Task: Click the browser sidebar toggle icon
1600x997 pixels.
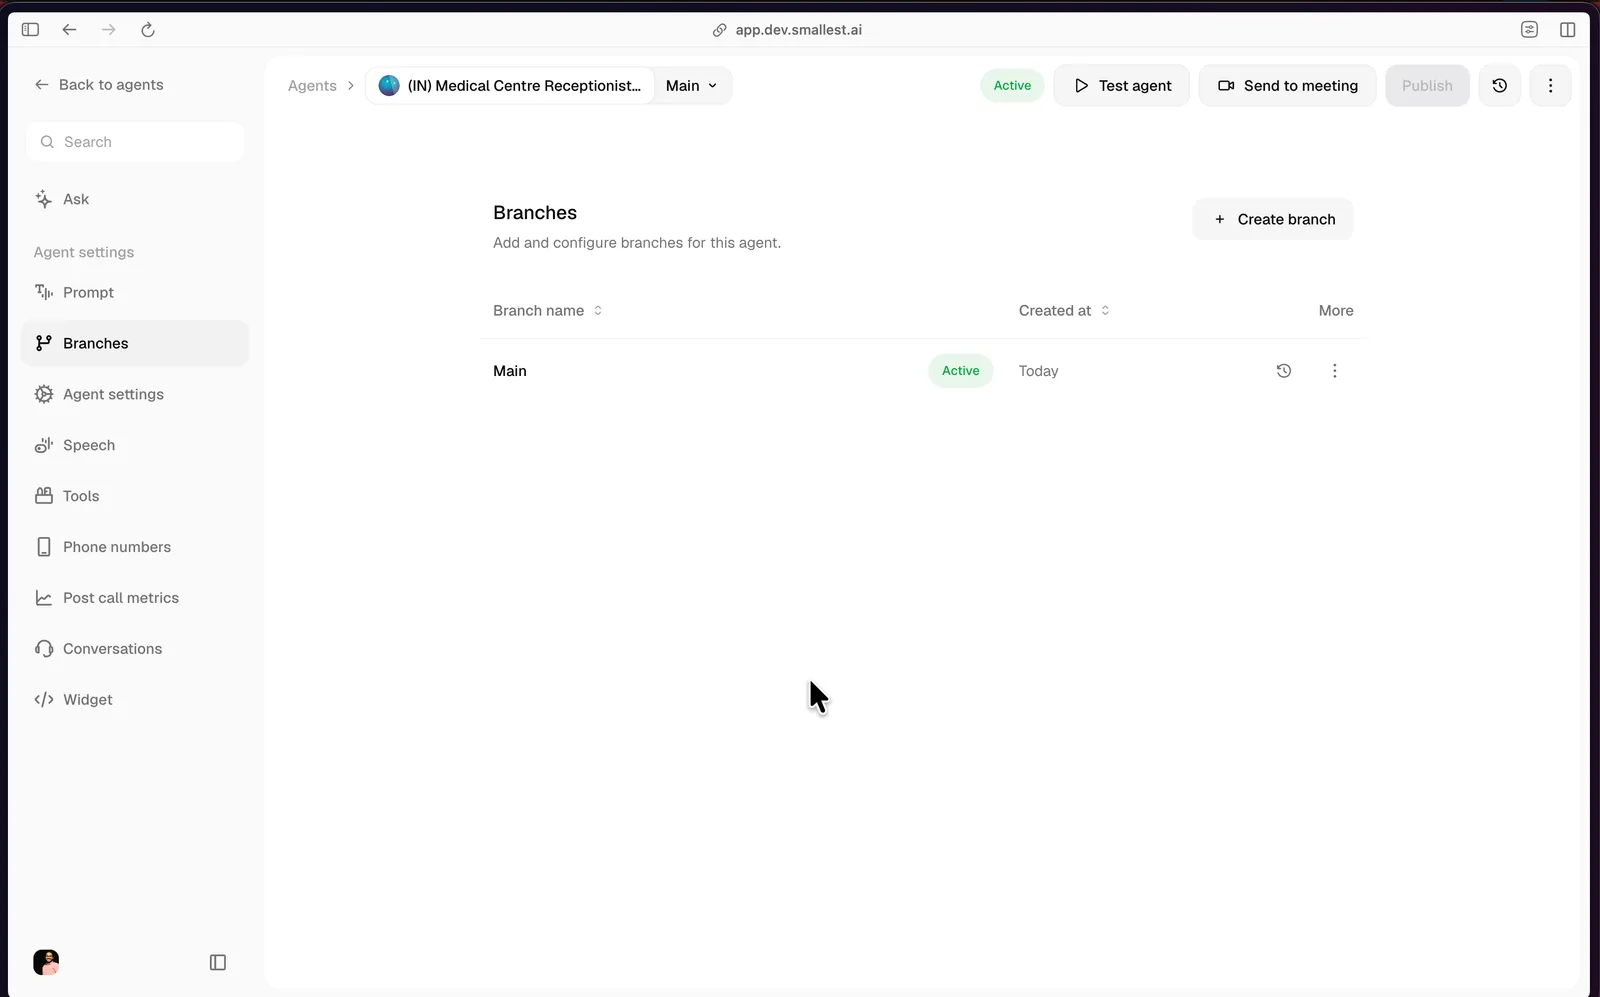Action: click(x=30, y=30)
